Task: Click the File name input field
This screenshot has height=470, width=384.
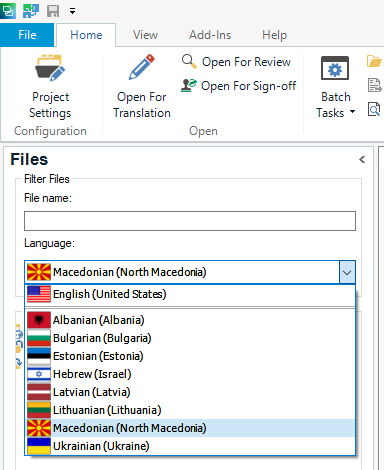Action: click(190, 221)
